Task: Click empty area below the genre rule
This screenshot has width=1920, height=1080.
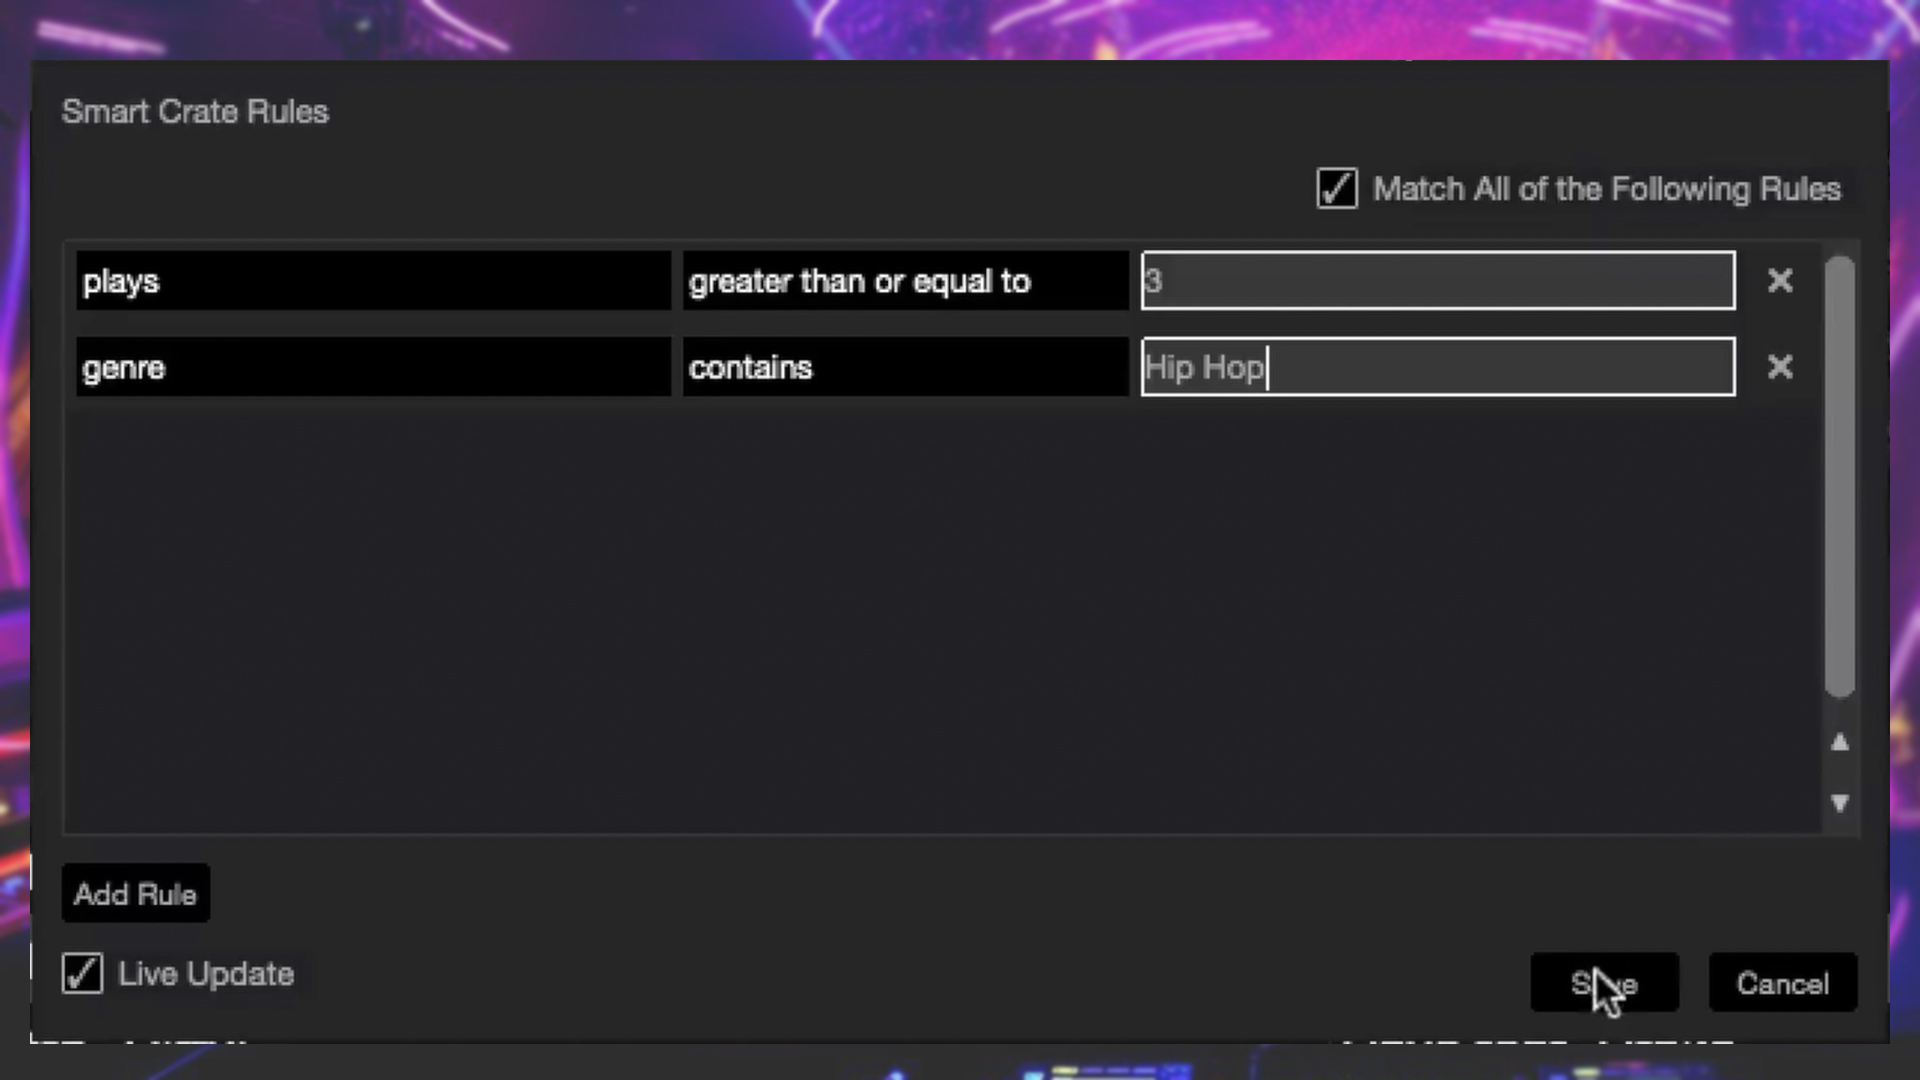Action: pos(940,610)
